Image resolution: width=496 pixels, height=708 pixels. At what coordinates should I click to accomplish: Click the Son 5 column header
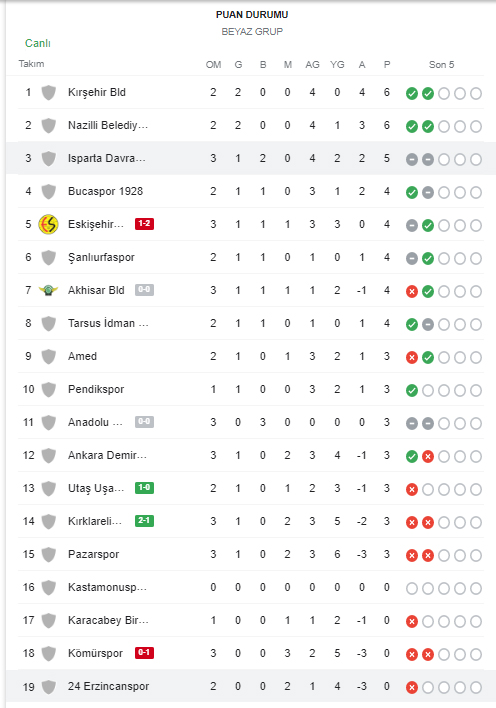(x=441, y=65)
